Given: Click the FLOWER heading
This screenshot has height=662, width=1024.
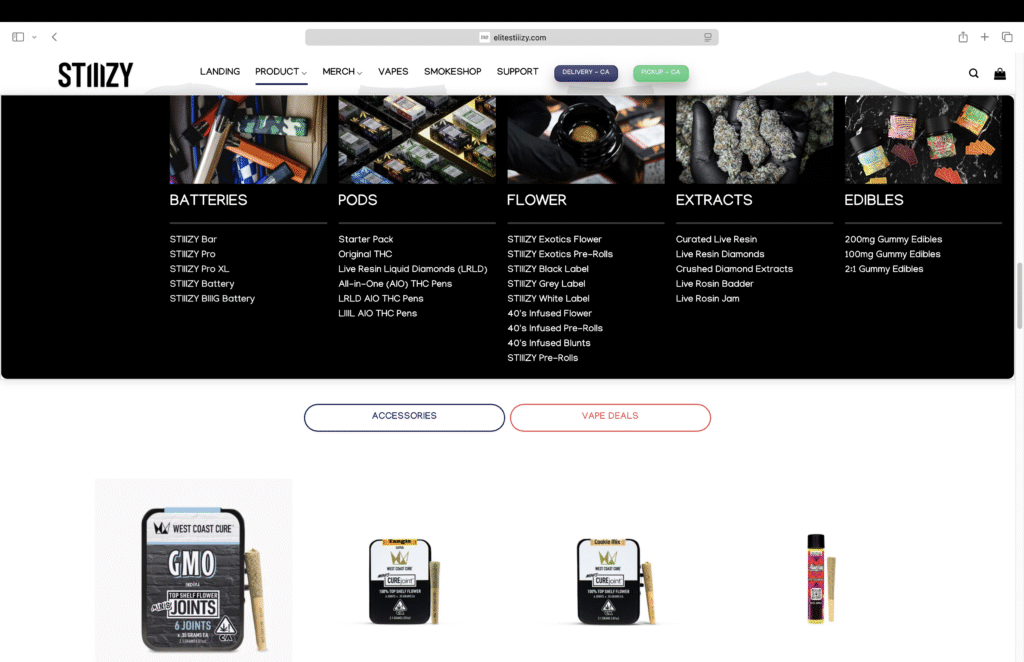Looking at the screenshot, I should click(x=537, y=200).
